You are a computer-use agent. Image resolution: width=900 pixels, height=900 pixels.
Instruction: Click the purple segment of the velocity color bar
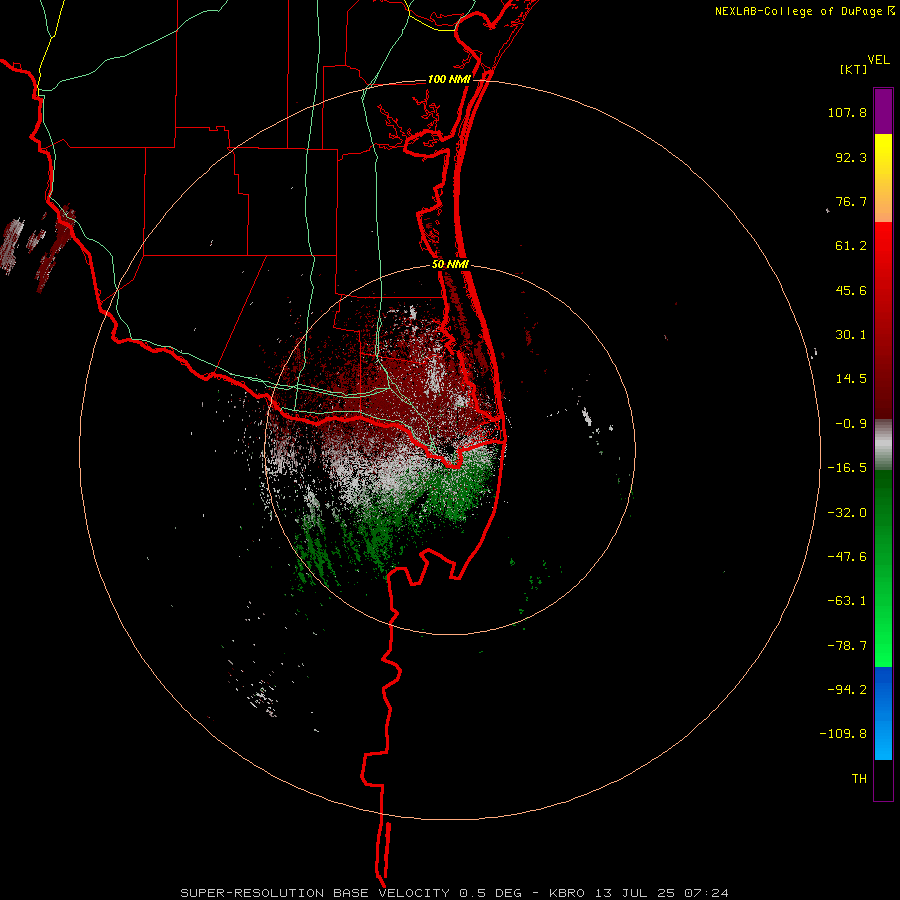883,112
